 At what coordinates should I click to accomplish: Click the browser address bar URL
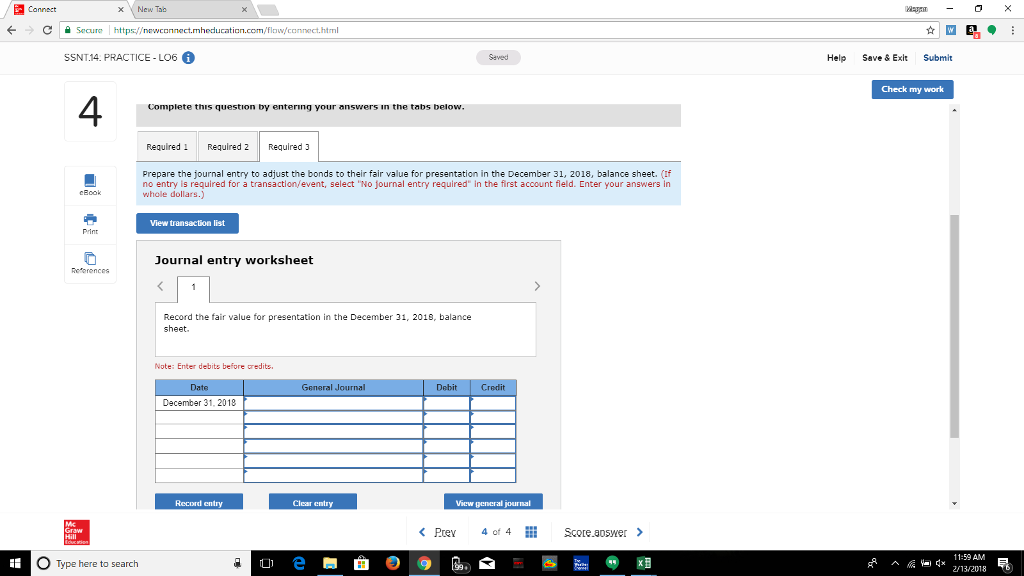(226, 30)
